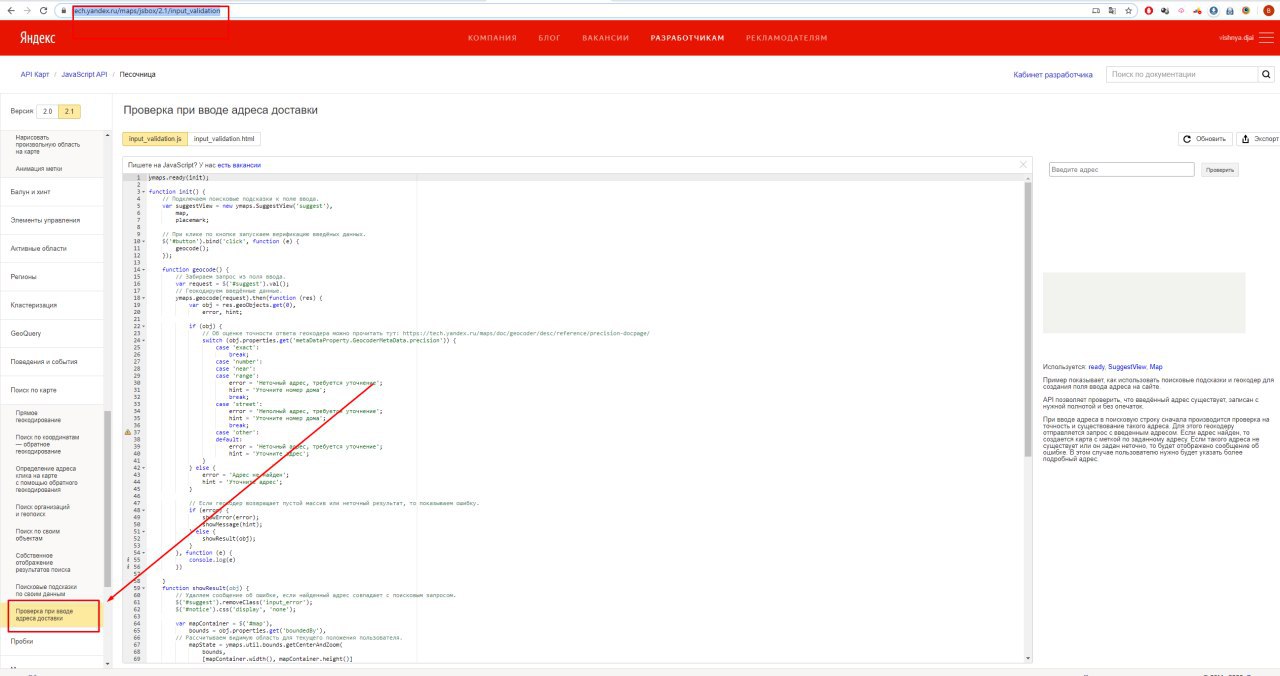Open ВАКАНСИИ in the top navigation
The height and width of the screenshot is (676, 1280).
pyautogui.click(x=605, y=38)
